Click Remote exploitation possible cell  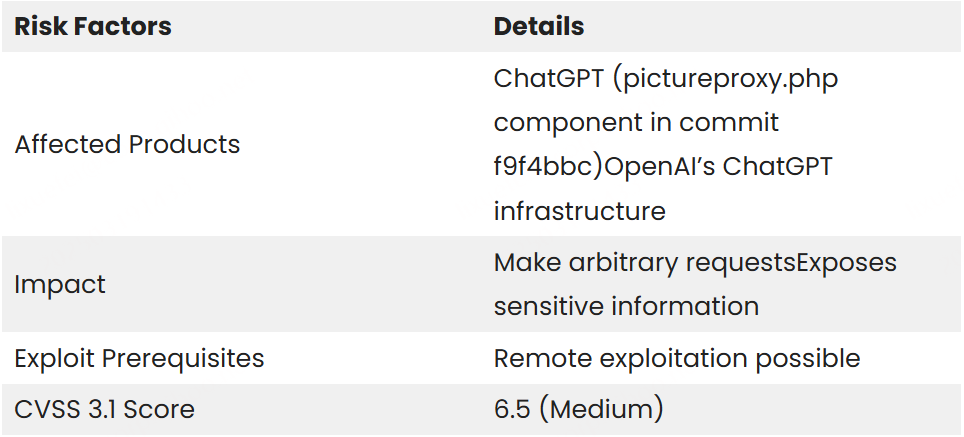pyautogui.click(x=677, y=358)
